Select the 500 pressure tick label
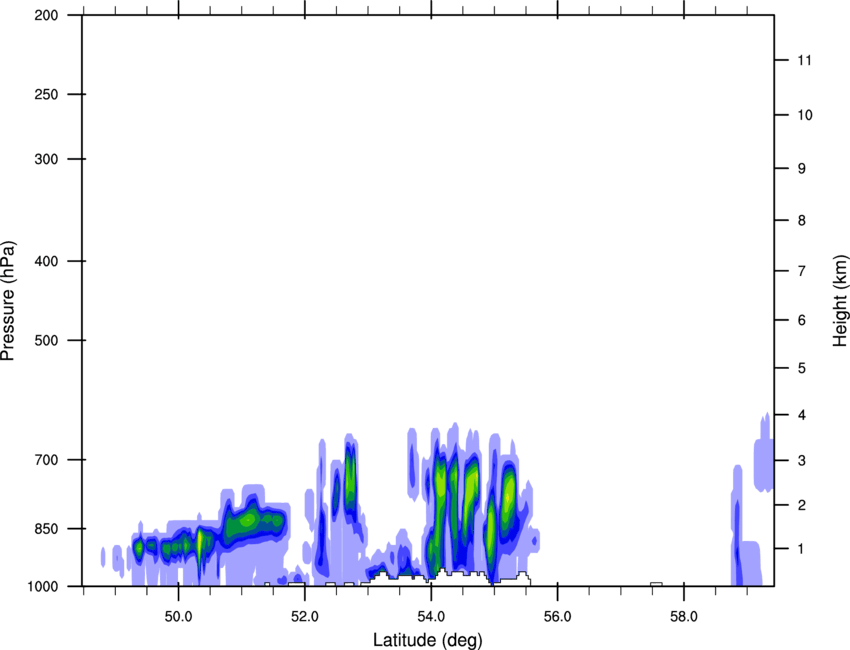The width and height of the screenshot is (850, 650). [46, 340]
